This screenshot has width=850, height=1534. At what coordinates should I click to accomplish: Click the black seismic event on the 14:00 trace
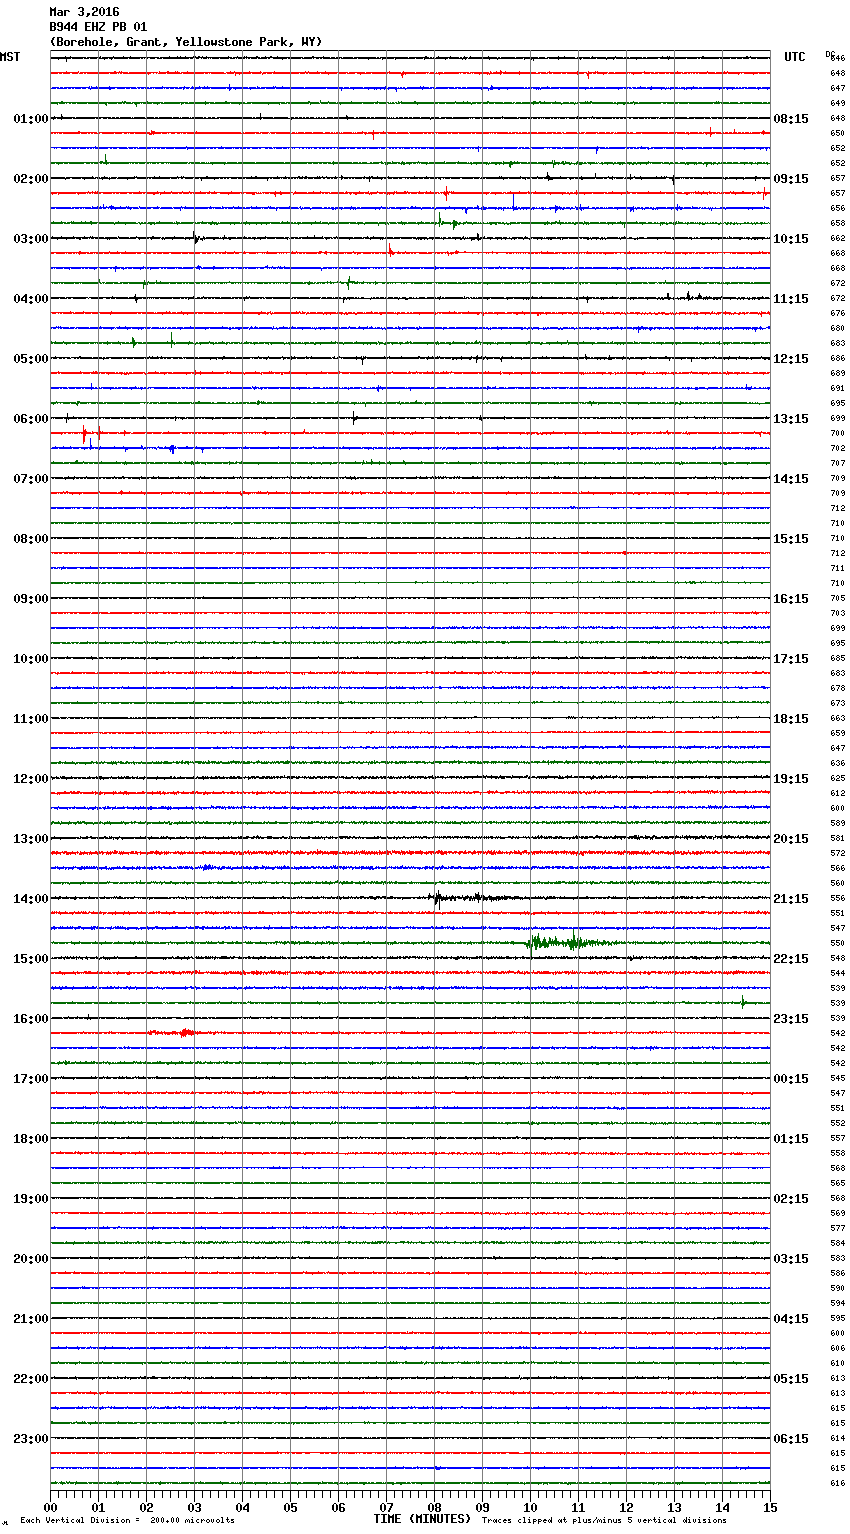[470, 898]
